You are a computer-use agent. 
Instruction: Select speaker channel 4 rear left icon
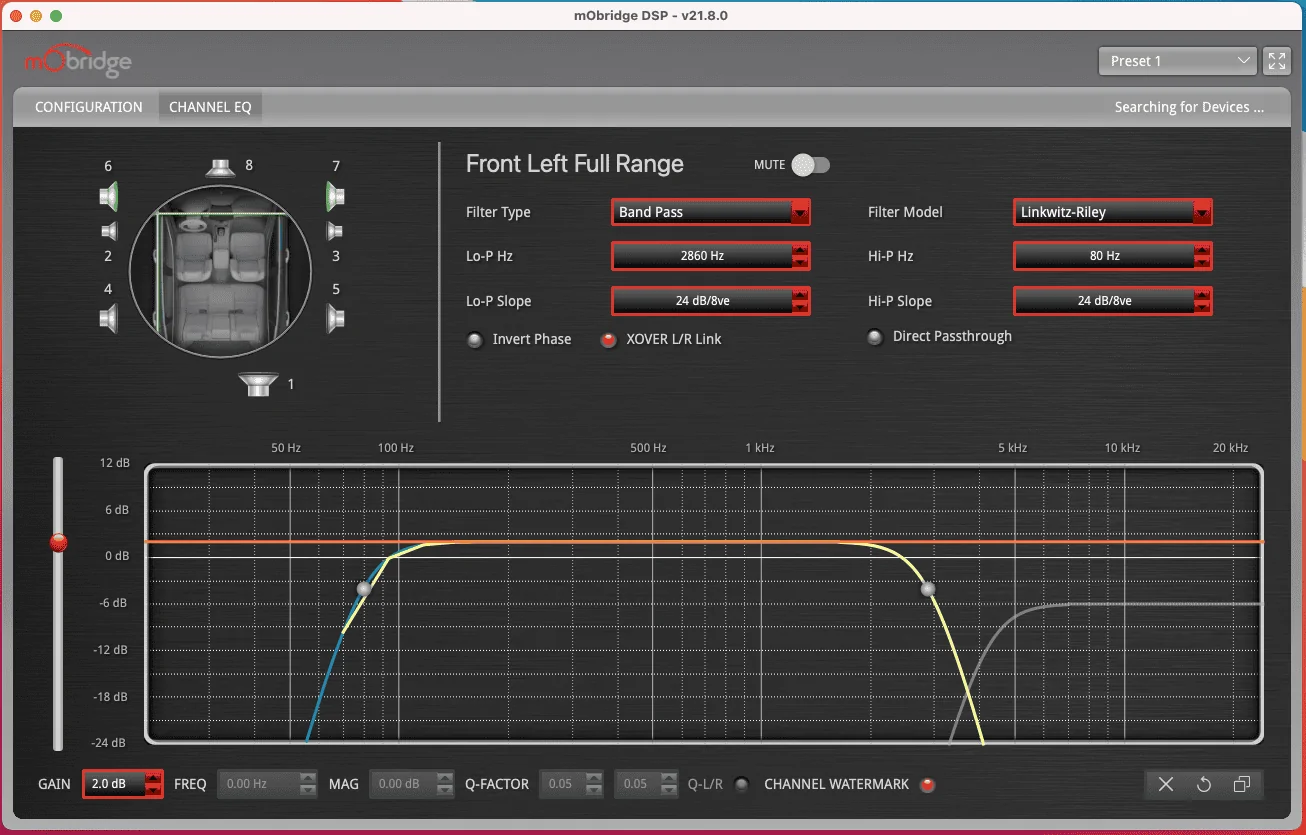[109, 319]
